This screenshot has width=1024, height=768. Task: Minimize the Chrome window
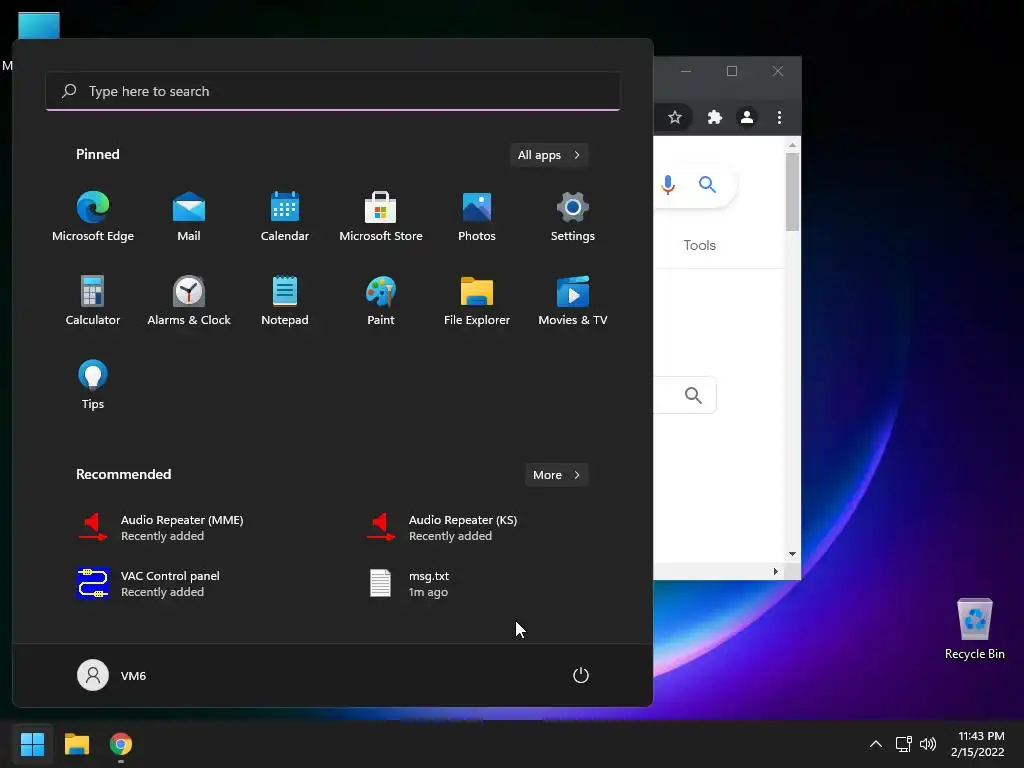pos(686,71)
